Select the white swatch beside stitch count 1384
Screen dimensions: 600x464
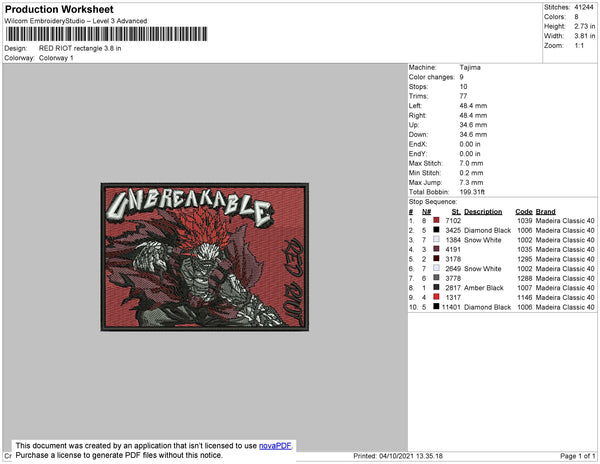(x=436, y=239)
